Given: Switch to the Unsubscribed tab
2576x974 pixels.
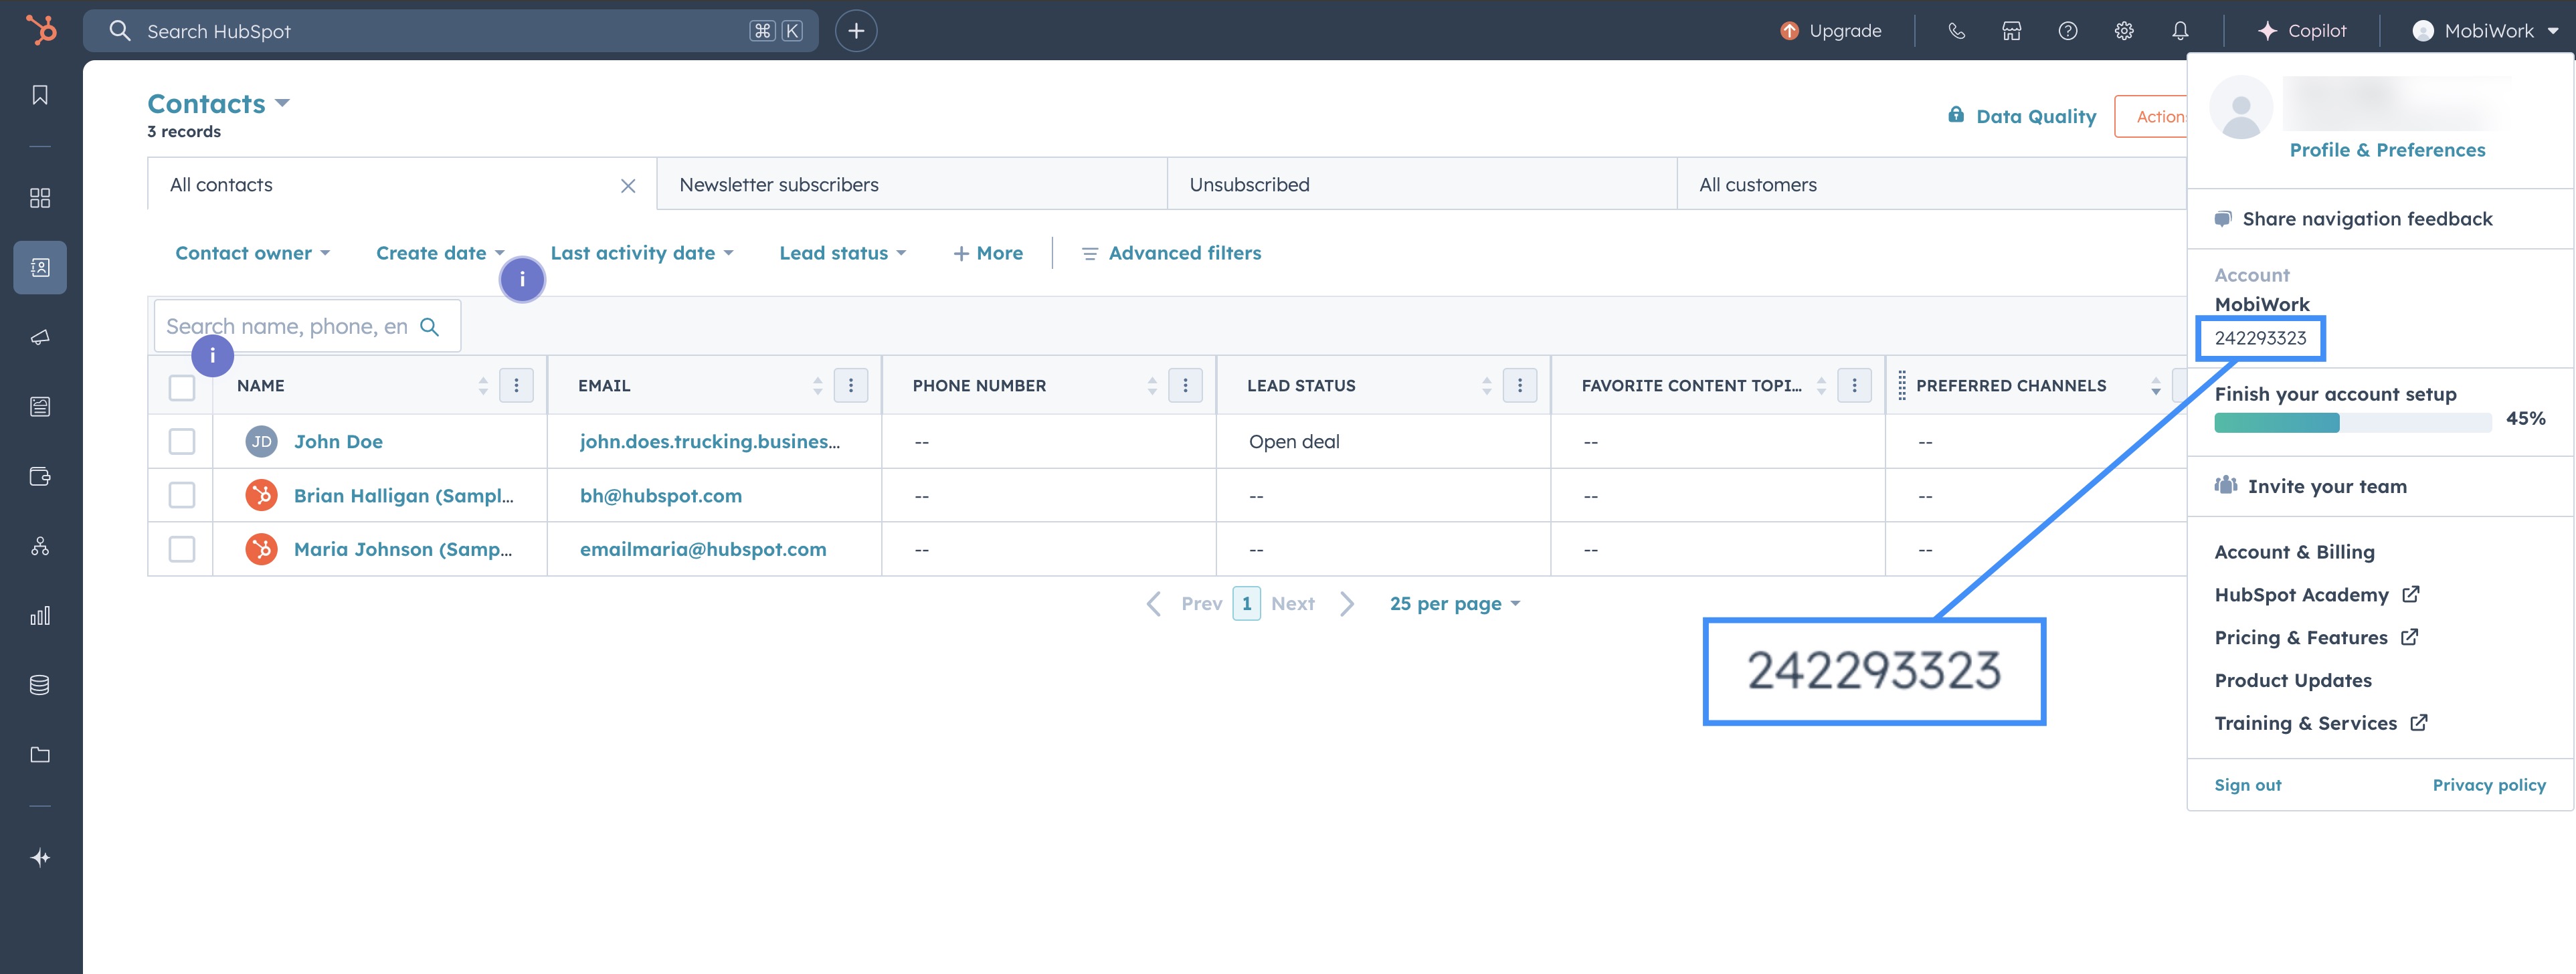Looking at the screenshot, I should pos(1249,185).
